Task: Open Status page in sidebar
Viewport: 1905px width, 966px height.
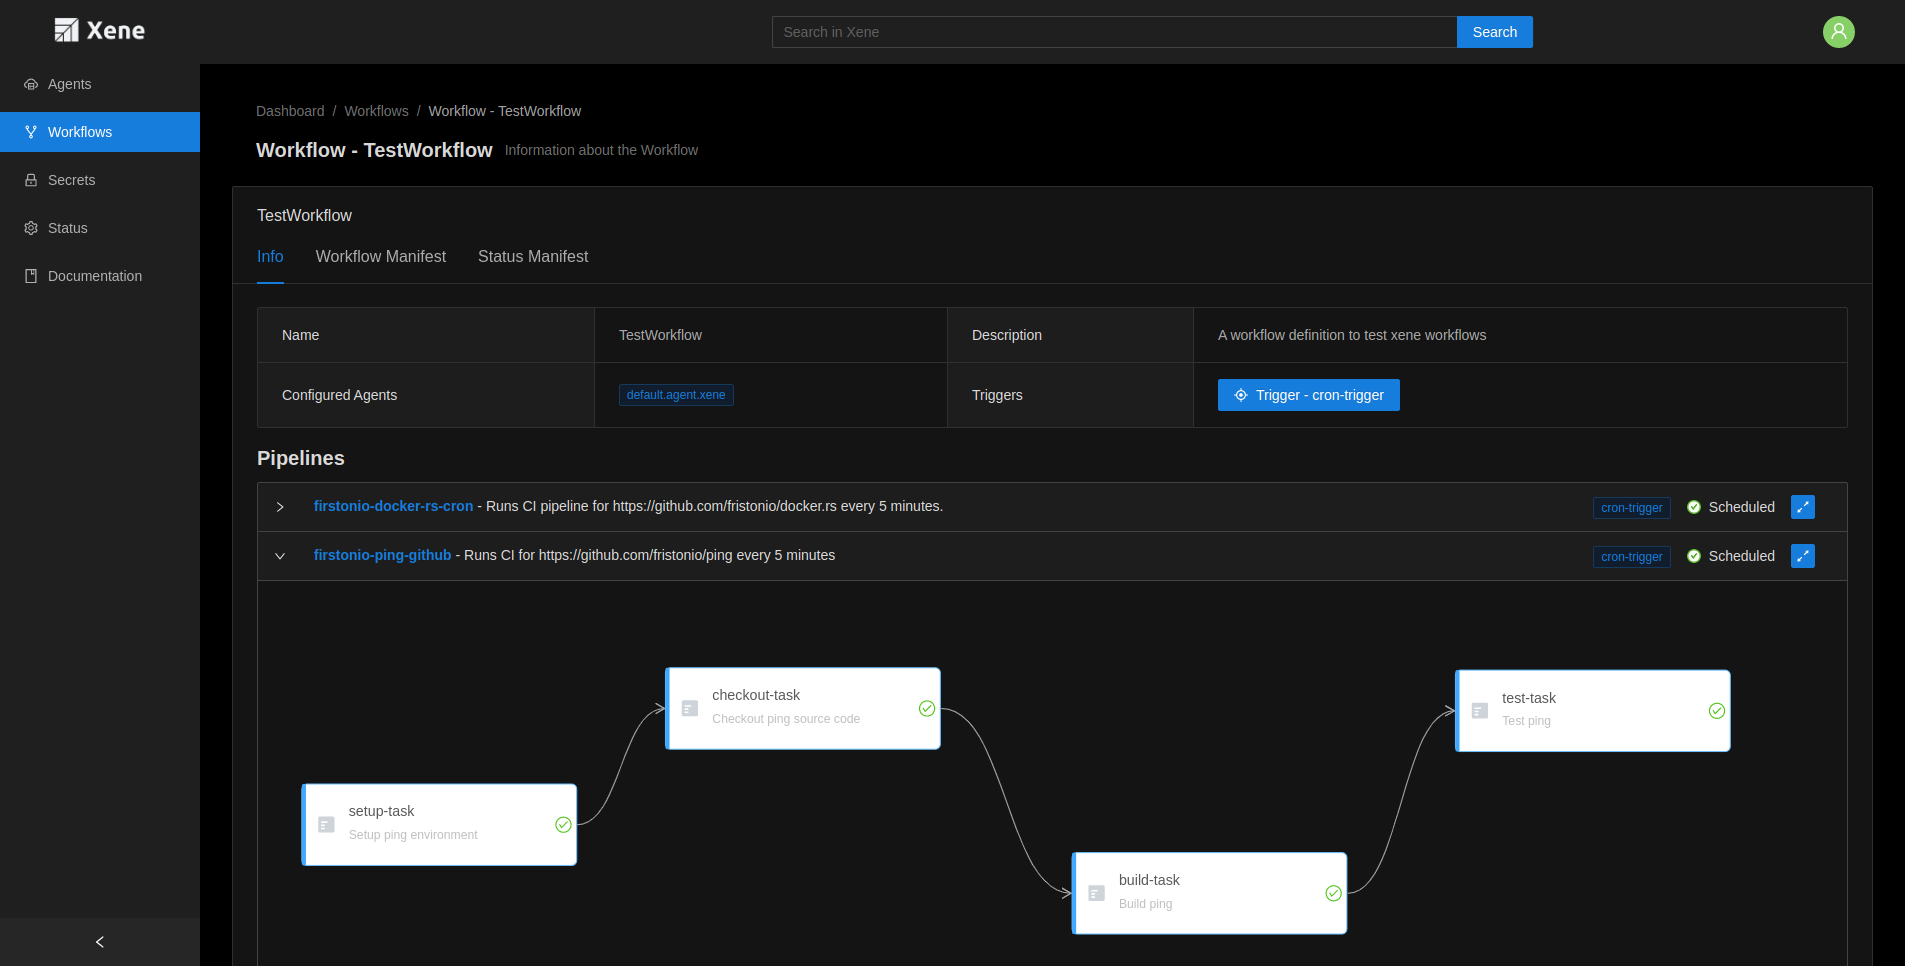Action: click(100, 228)
